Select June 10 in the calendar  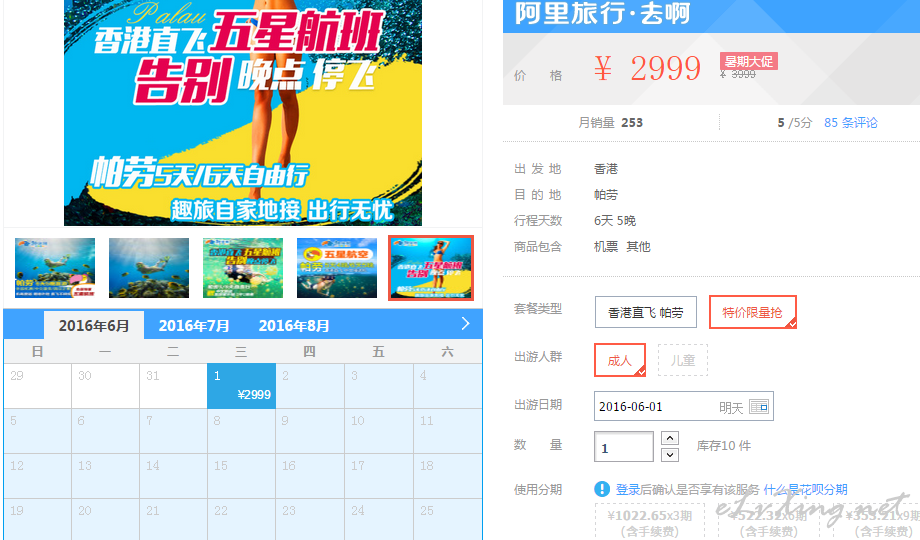coord(379,431)
